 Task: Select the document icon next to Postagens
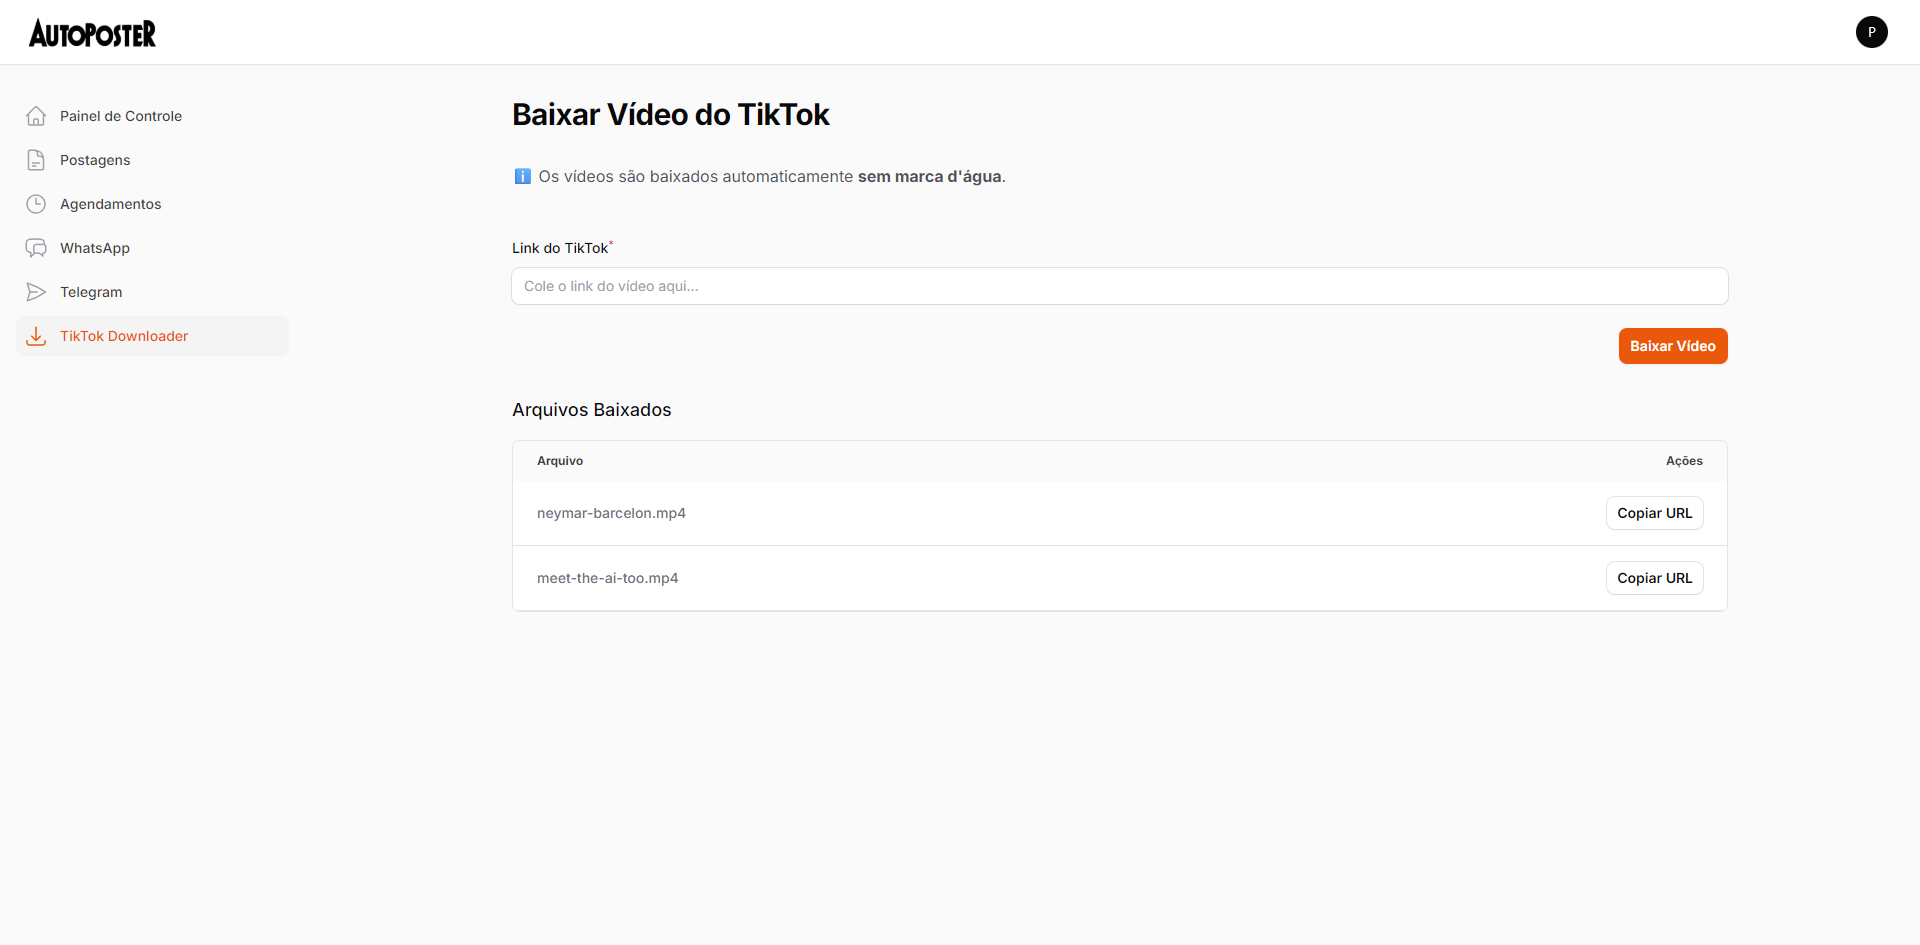36,159
